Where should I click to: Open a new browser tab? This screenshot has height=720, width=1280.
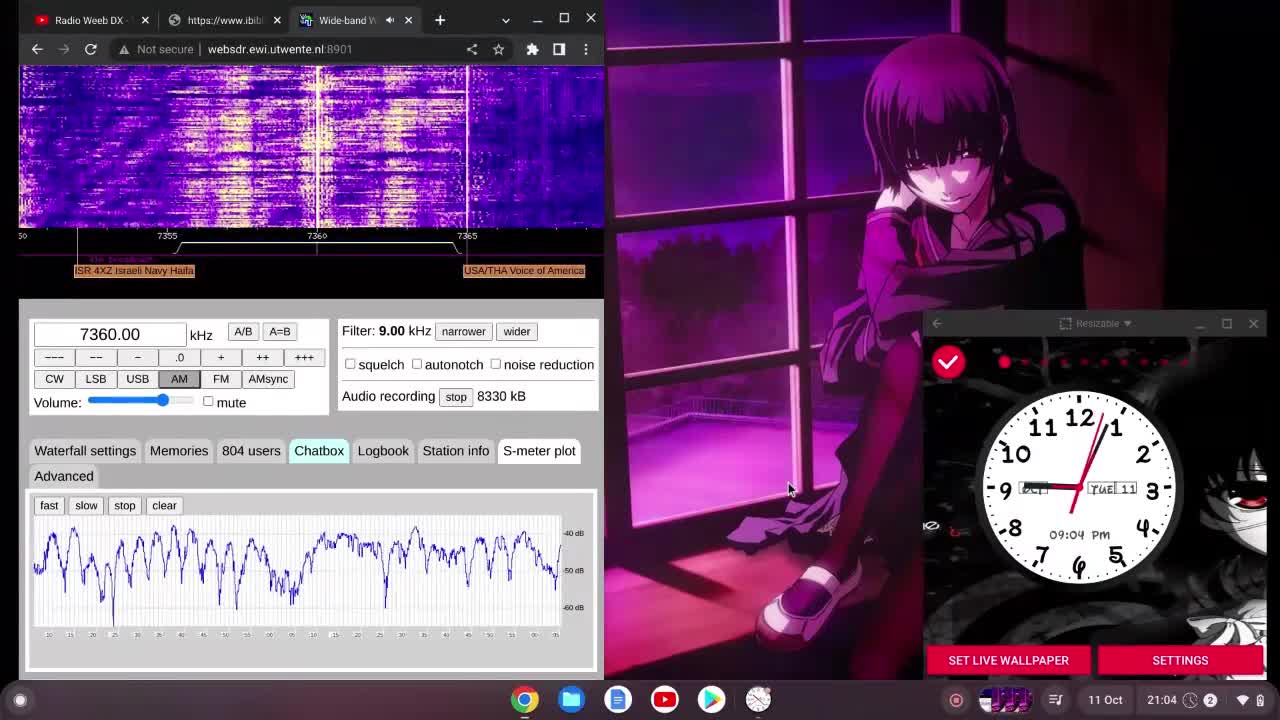coord(440,20)
